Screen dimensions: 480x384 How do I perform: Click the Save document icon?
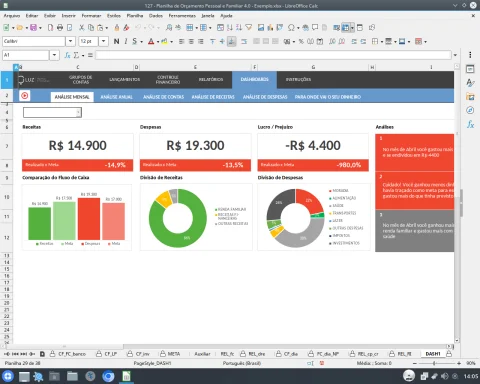click(x=33, y=28)
